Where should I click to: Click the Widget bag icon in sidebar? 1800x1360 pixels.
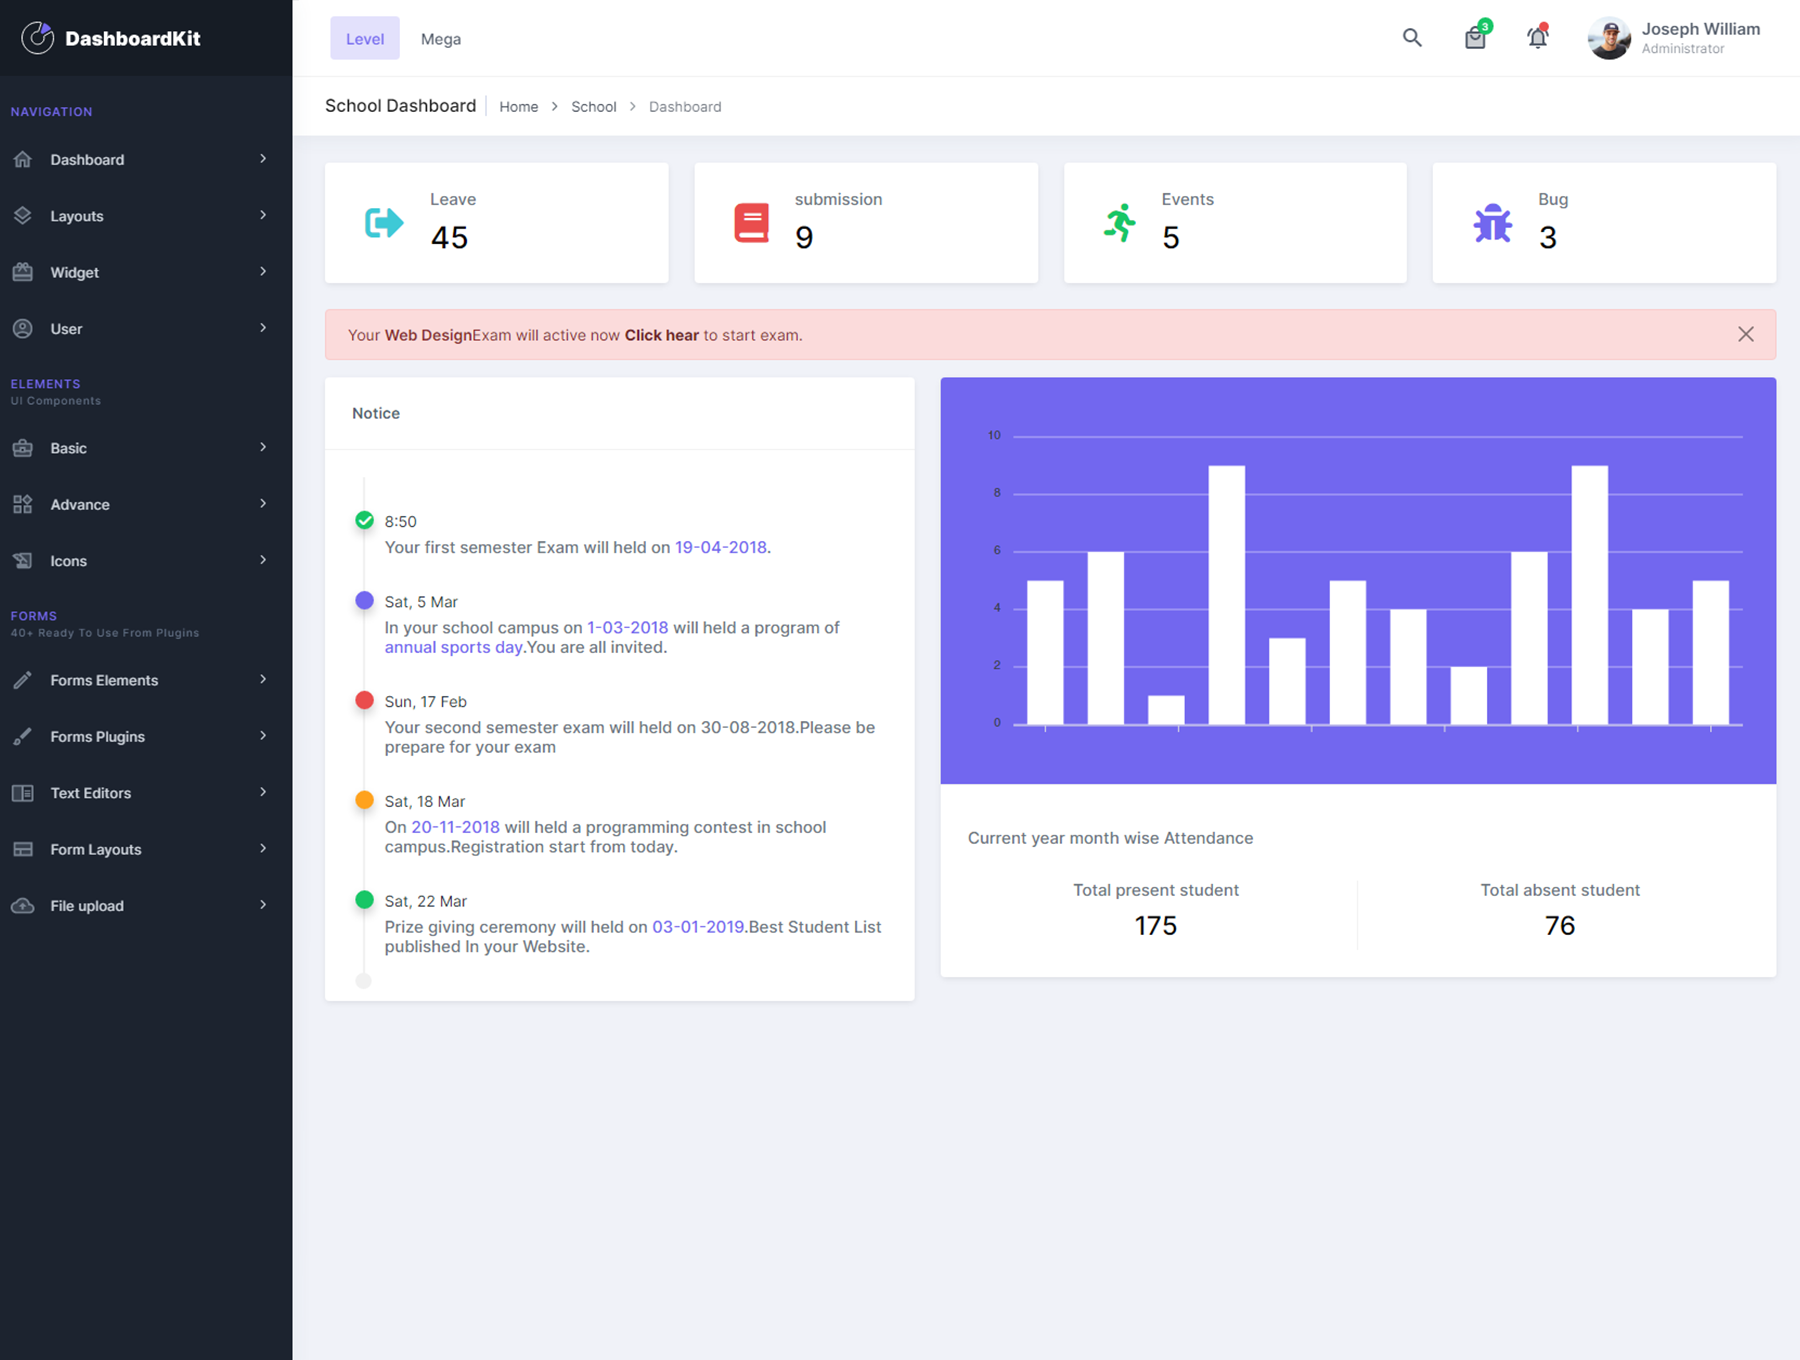[x=23, y=272]
